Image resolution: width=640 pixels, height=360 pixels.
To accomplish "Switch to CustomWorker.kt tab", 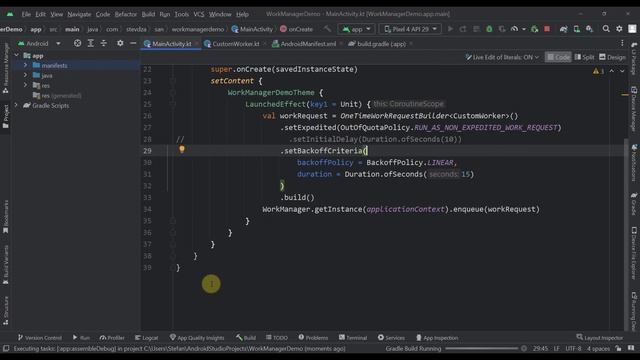I will pos(235,44).
